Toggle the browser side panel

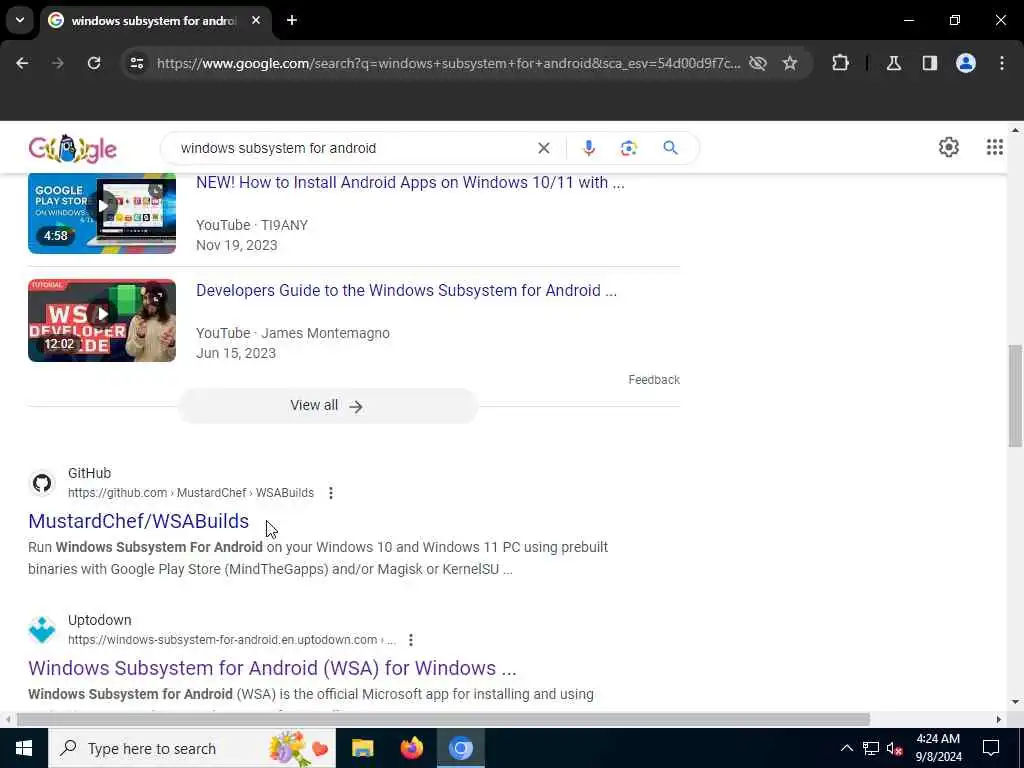pyautogui.click(x=930, y=63)
